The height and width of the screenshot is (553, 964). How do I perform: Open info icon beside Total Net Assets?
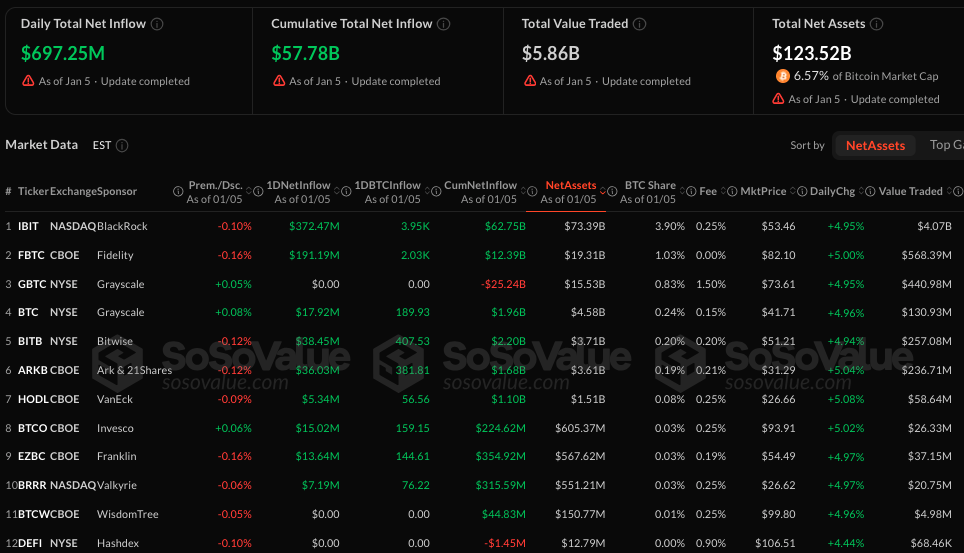point(877,24)
